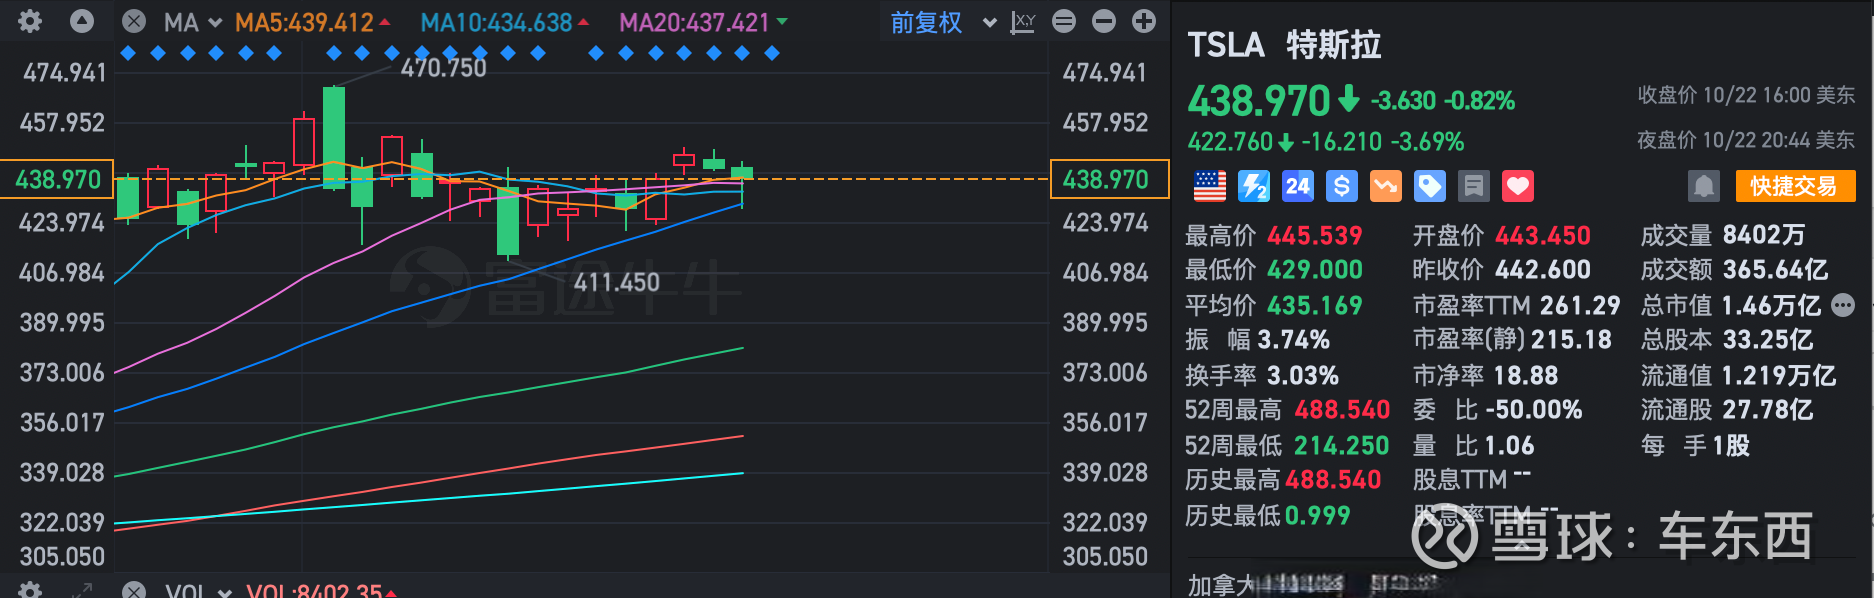
Task: Click the reset zoom (equals) circle icon
Action: point(1064,21)
